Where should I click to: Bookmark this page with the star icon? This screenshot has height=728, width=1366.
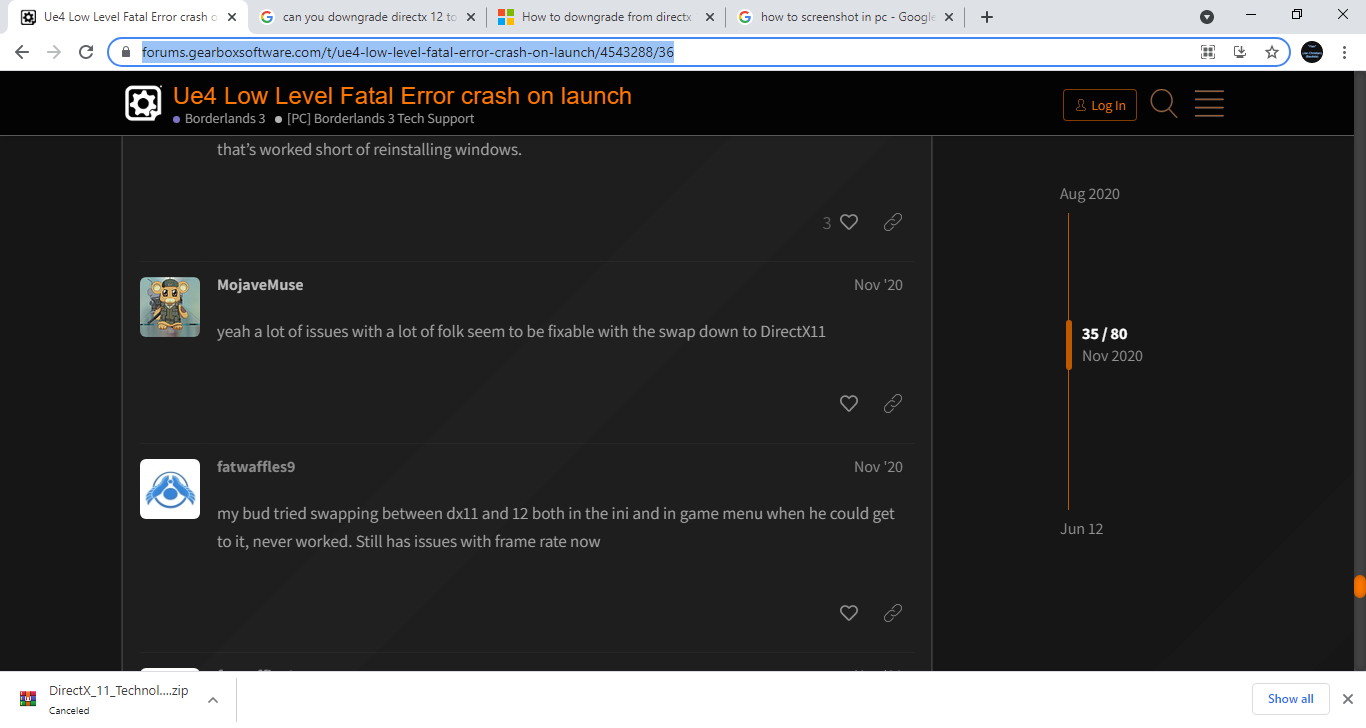coord(1272,52)
